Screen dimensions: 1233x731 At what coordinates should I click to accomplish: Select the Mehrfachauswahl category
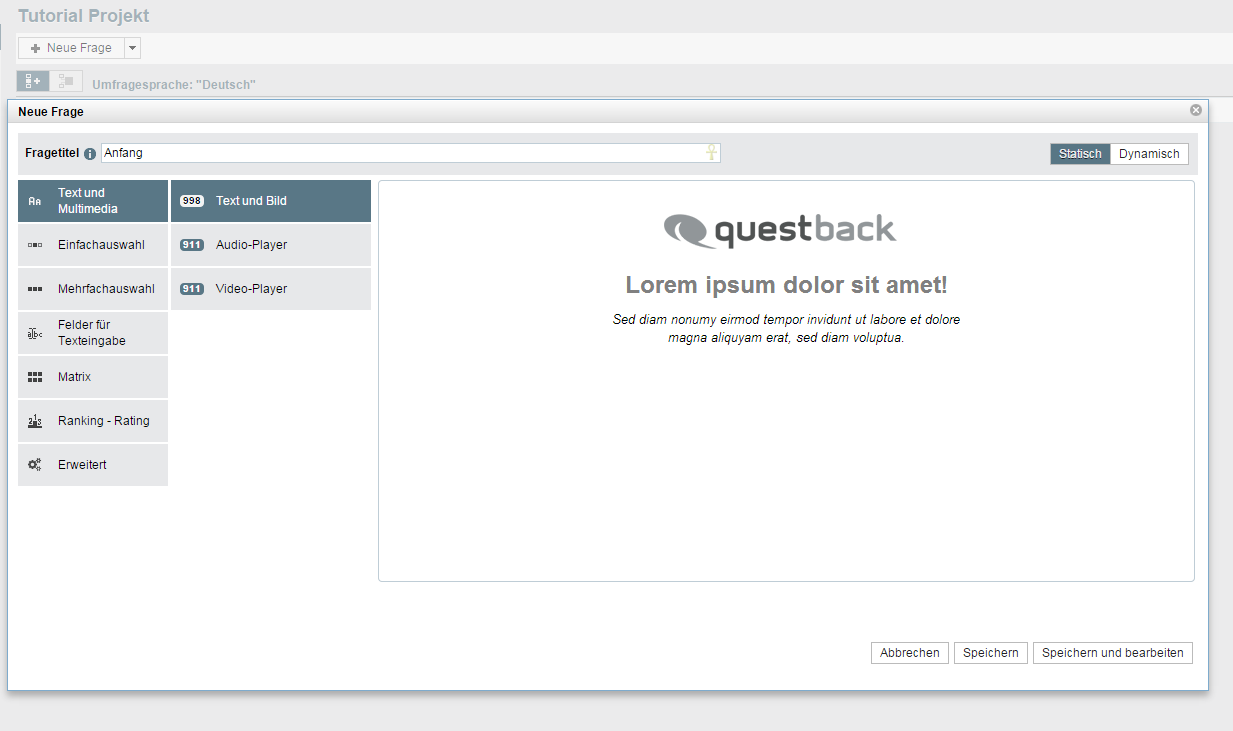pos(93,289)
